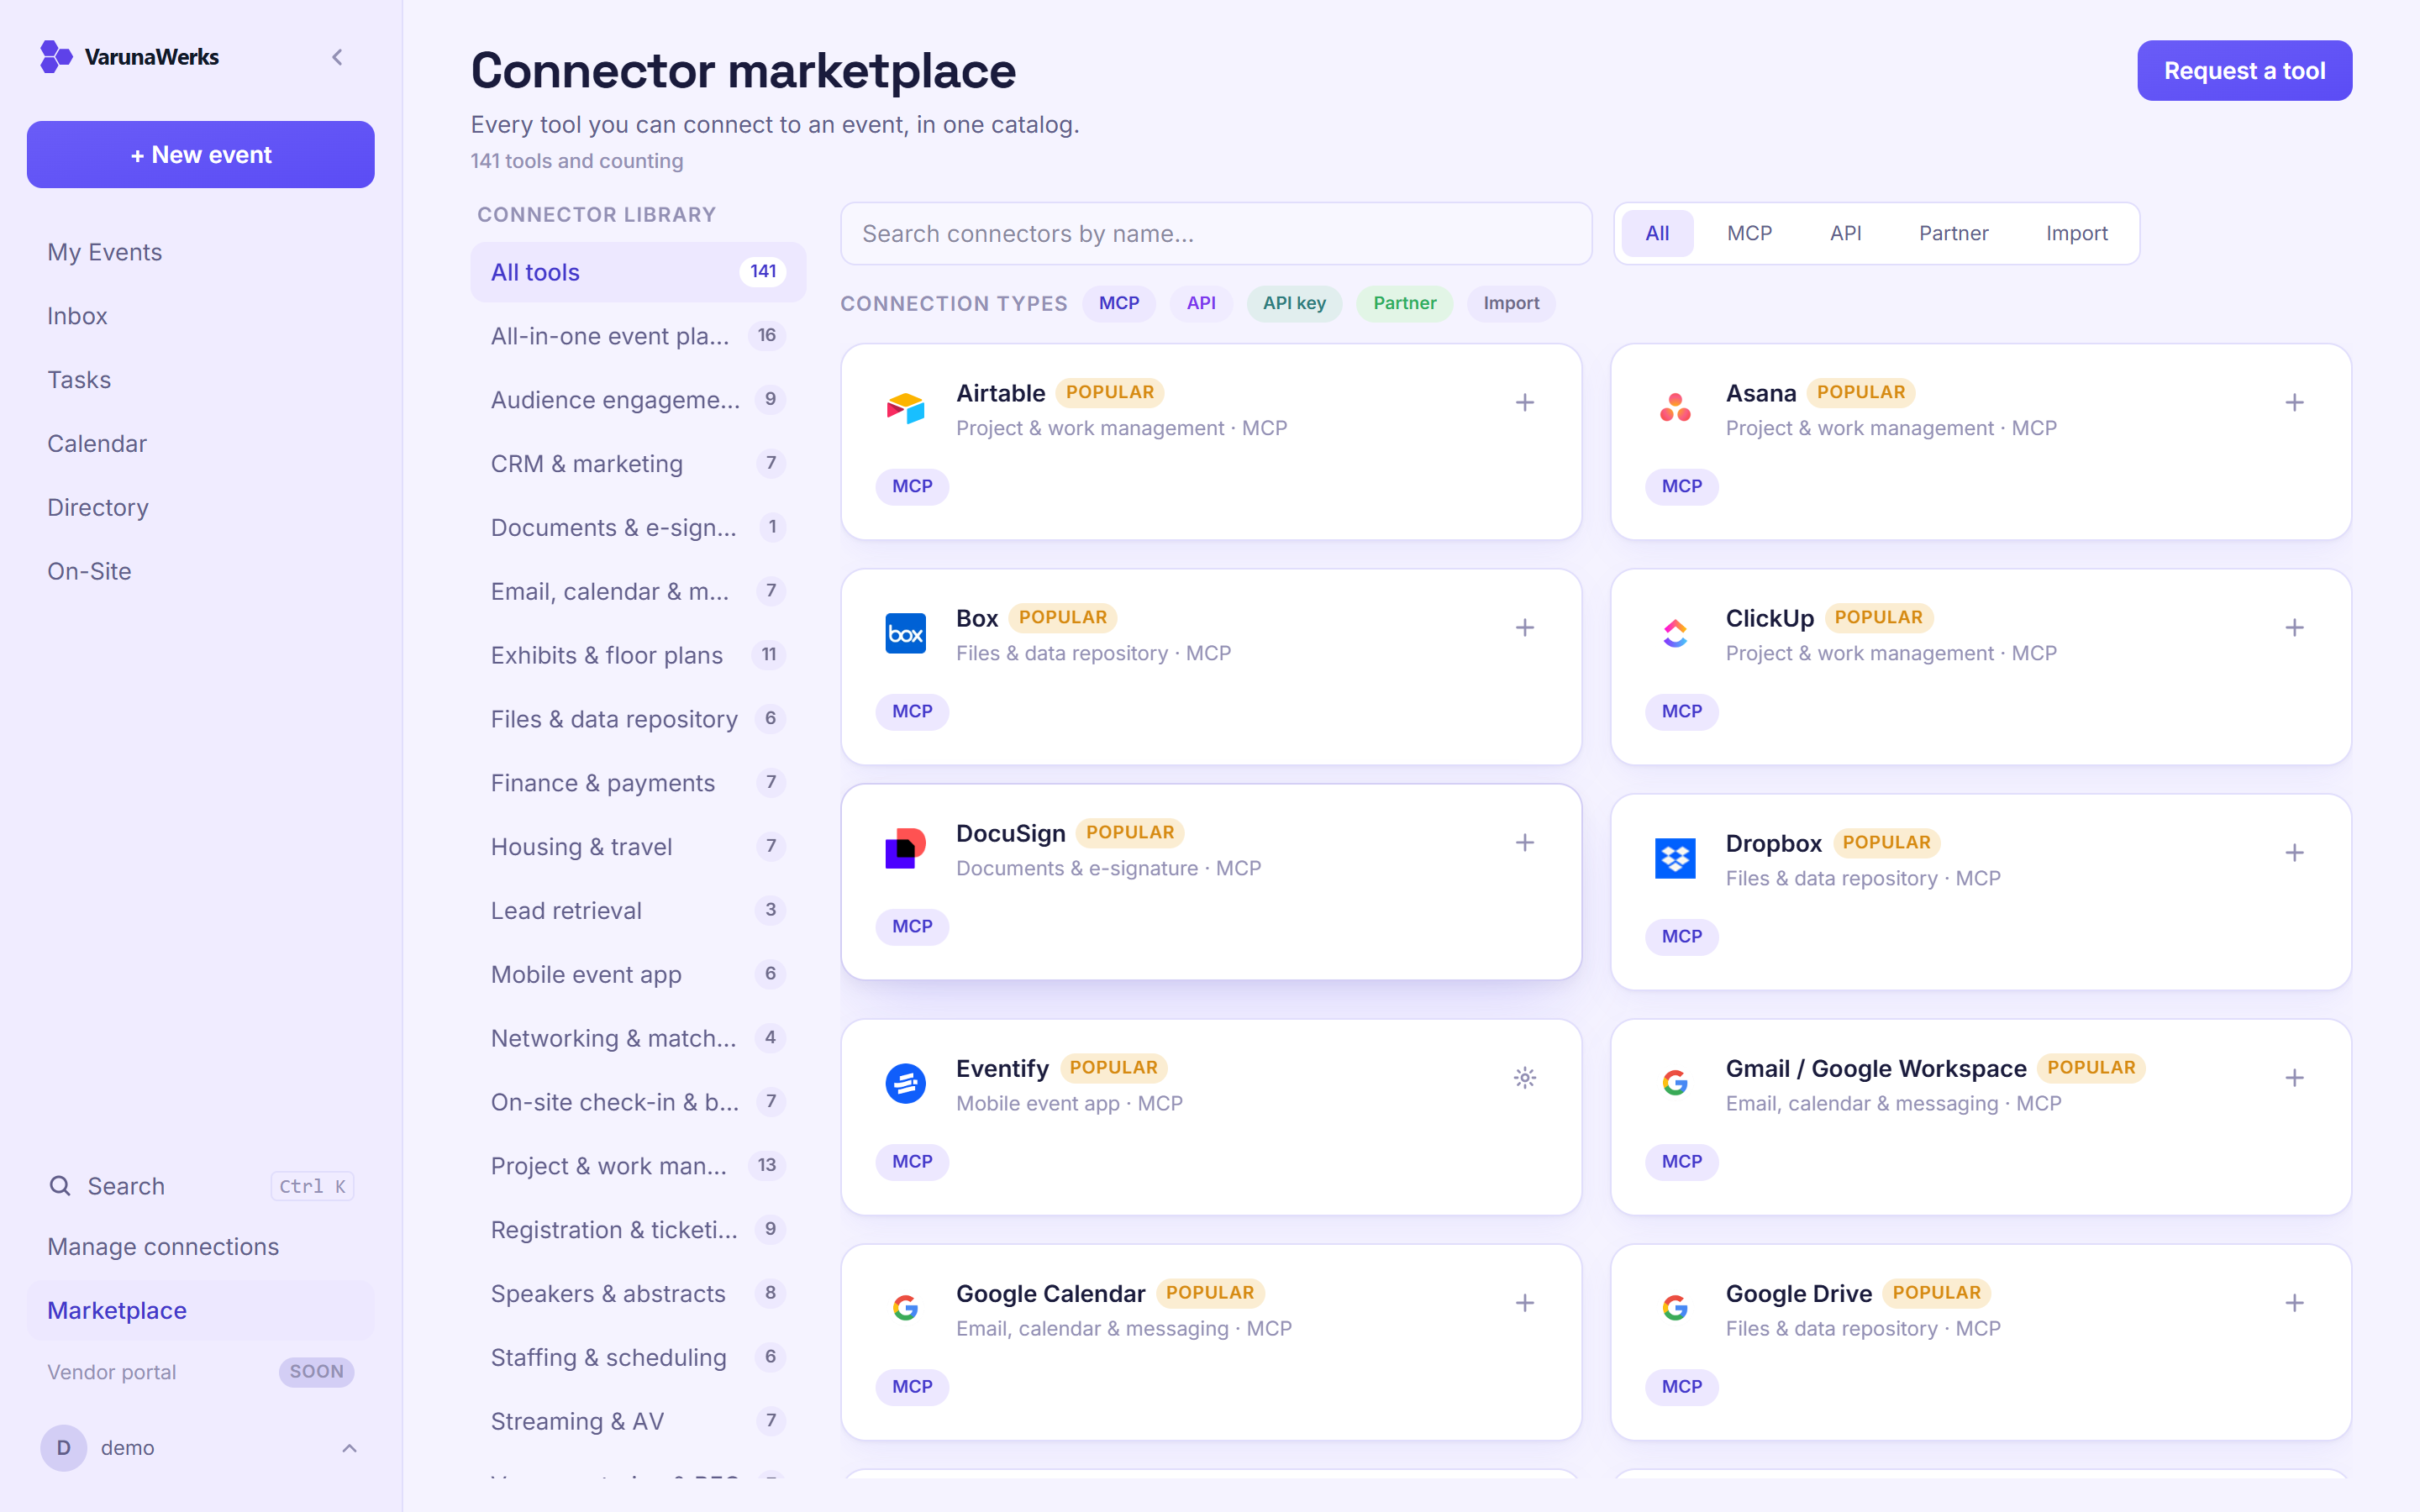The height and width of the screenshot is (1512, 2420).
Task: Switch to the API filter tab
Action: [1845, 233]
